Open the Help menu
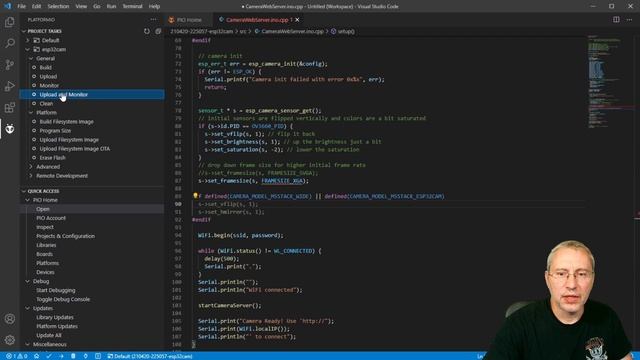The width and height of the screenshot is (640, 360). tap(154, 6)
